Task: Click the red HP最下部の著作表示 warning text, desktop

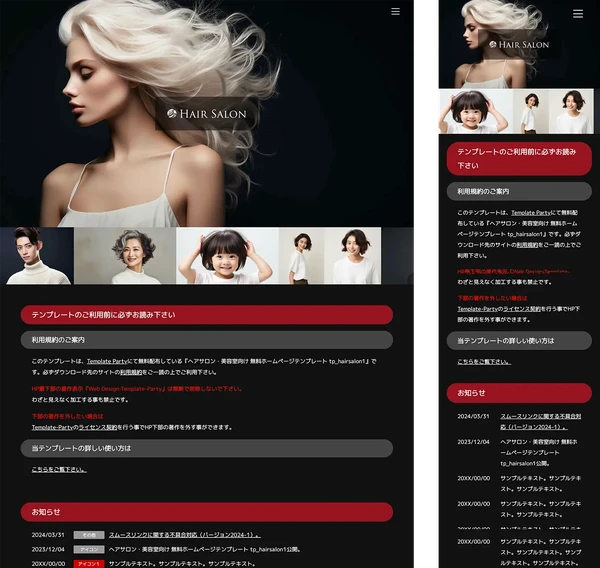Action: click(x=137, y=388)
